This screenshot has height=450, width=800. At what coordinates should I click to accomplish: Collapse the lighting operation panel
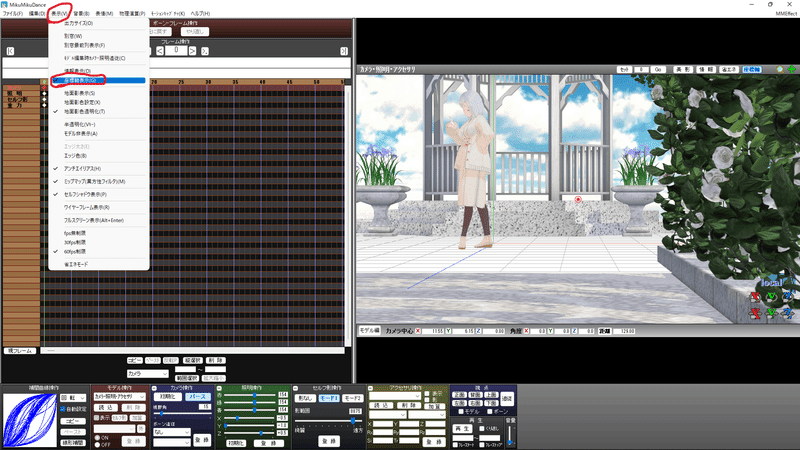click(219, 388)
